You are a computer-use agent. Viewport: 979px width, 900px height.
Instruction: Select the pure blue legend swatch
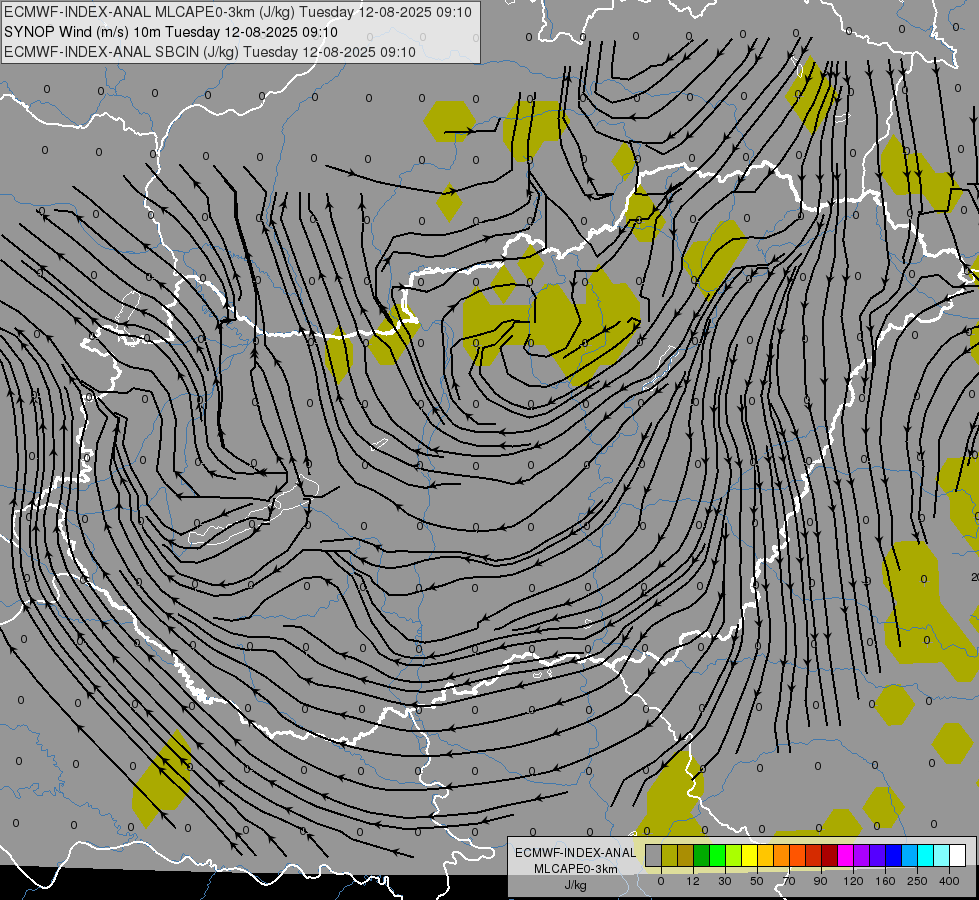894,855
